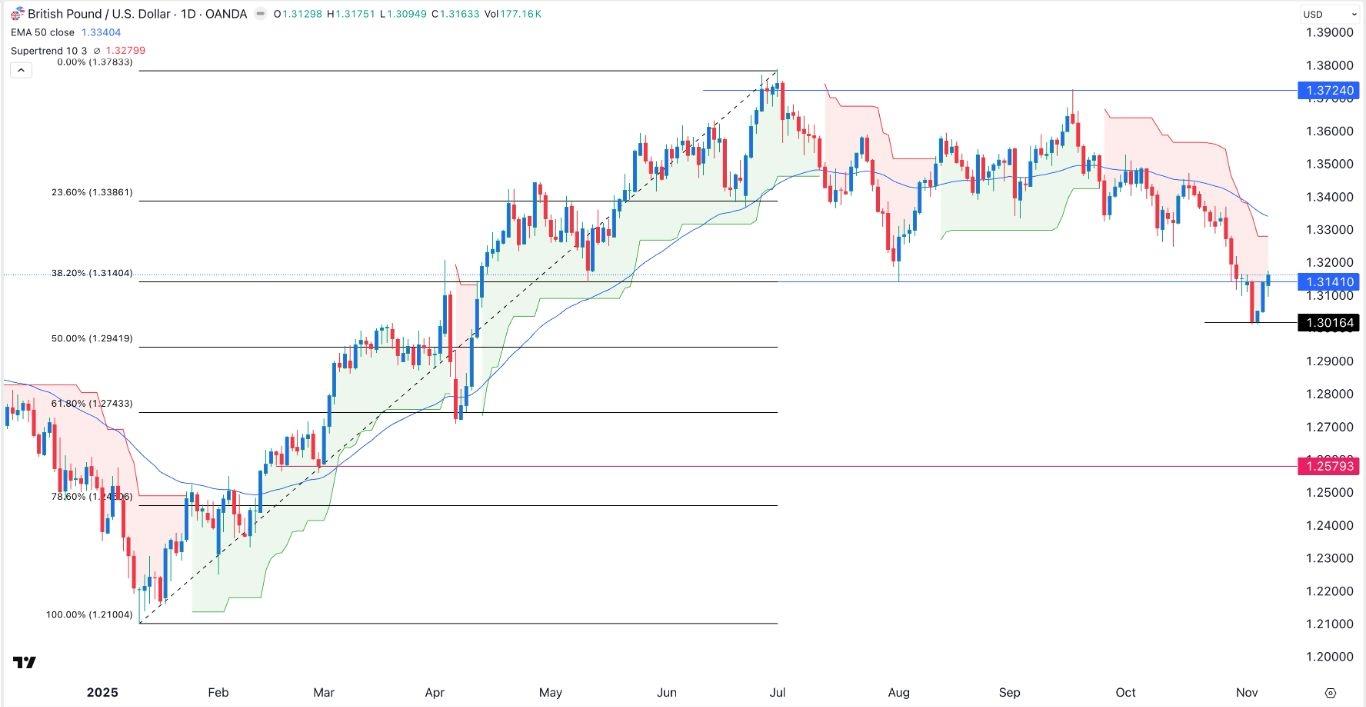Click the 2025 label on time axis
This screenshot has height=707, width=1366.
click(x=102, y=693)
